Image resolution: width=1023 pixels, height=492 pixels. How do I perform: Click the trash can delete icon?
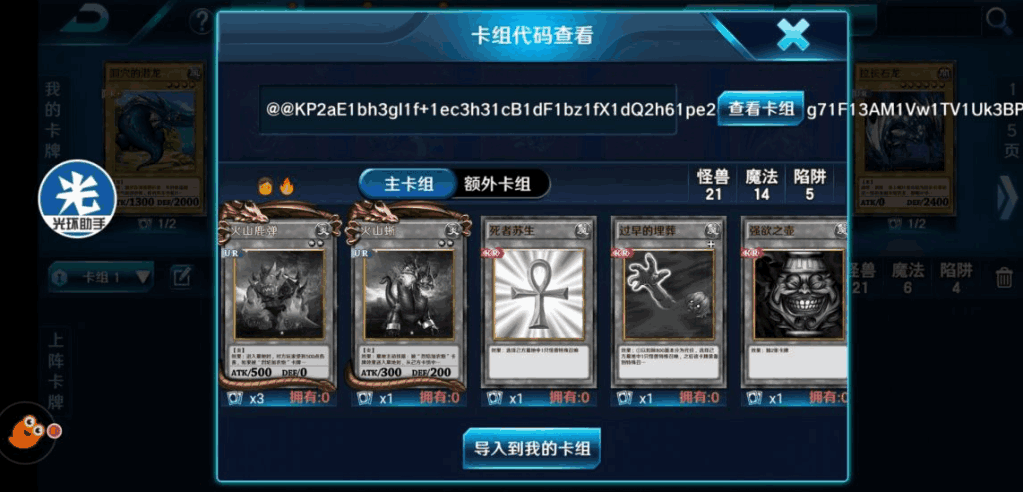click(1003, 277)
